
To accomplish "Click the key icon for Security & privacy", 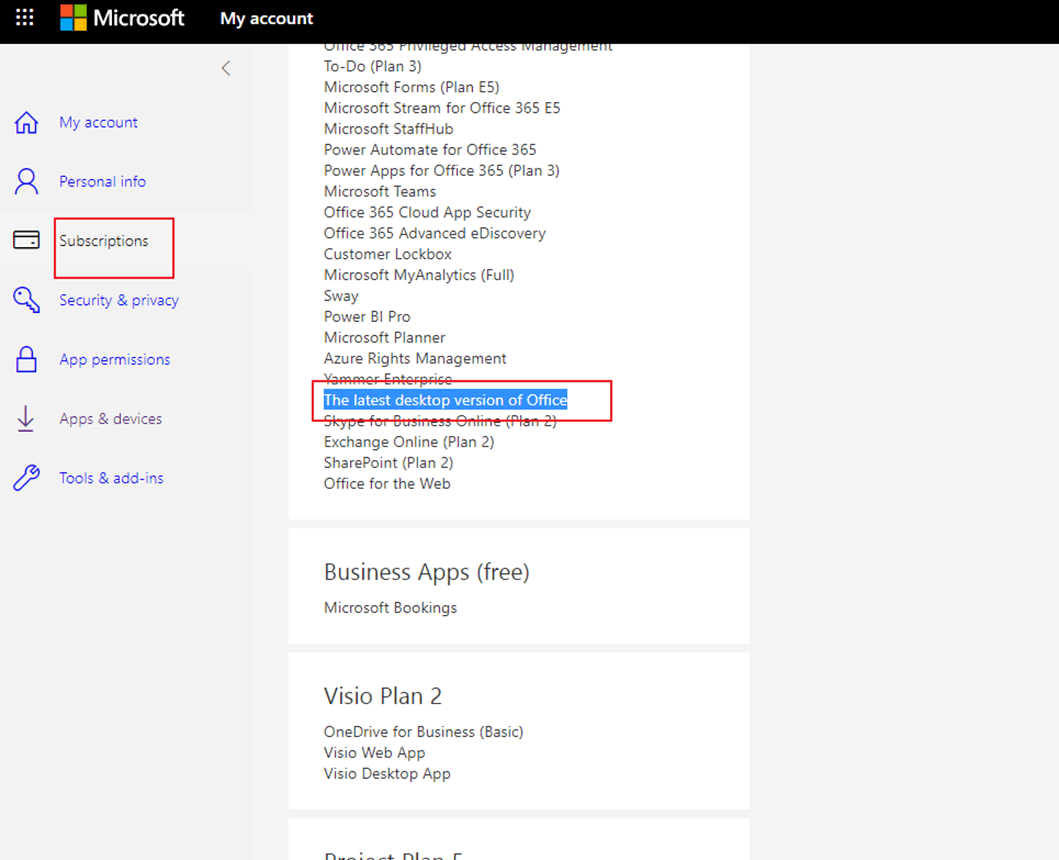I will coord(26,299).
